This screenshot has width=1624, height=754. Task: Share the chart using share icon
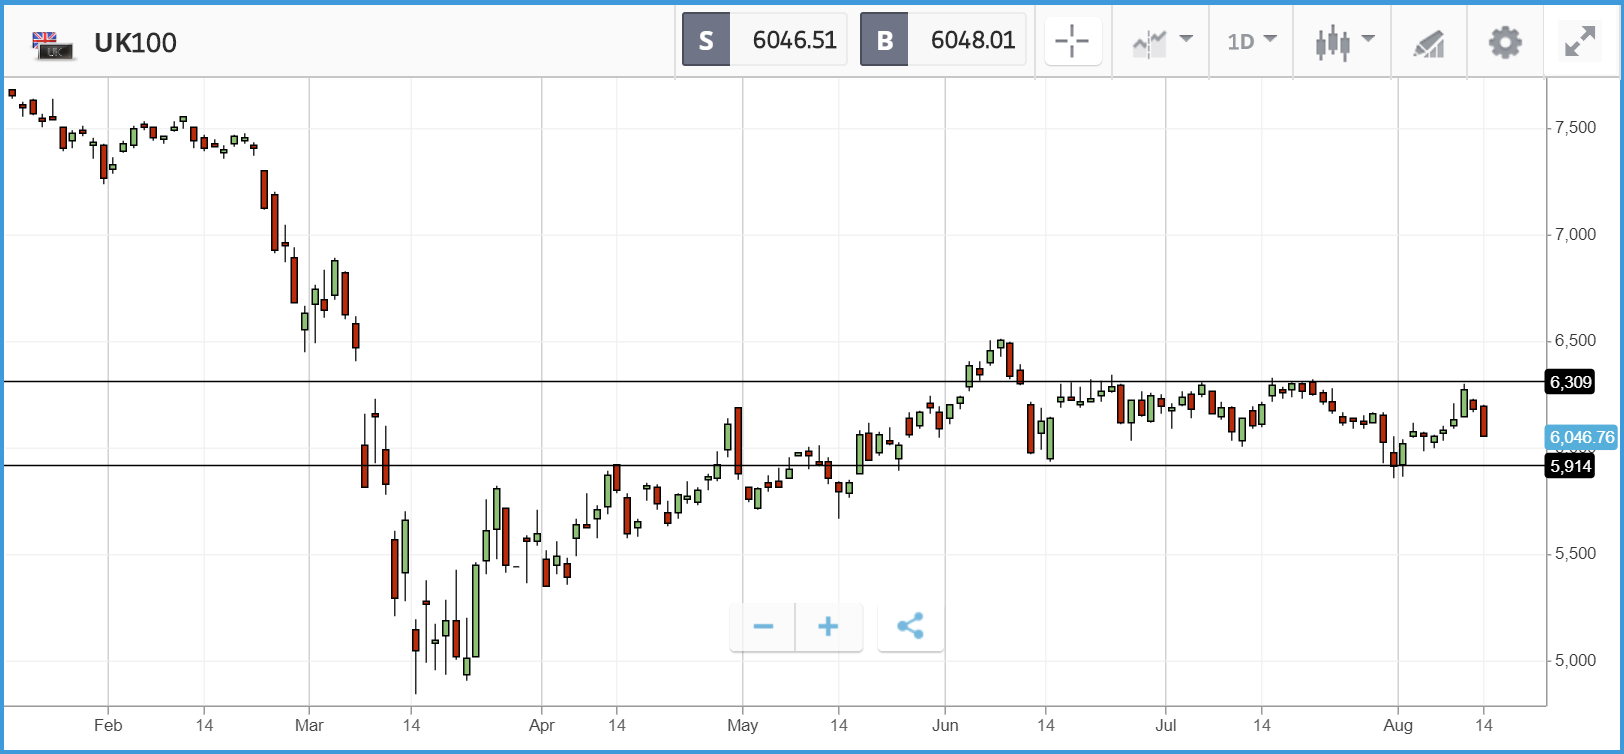pyautogui.click(x=910, y=627)
